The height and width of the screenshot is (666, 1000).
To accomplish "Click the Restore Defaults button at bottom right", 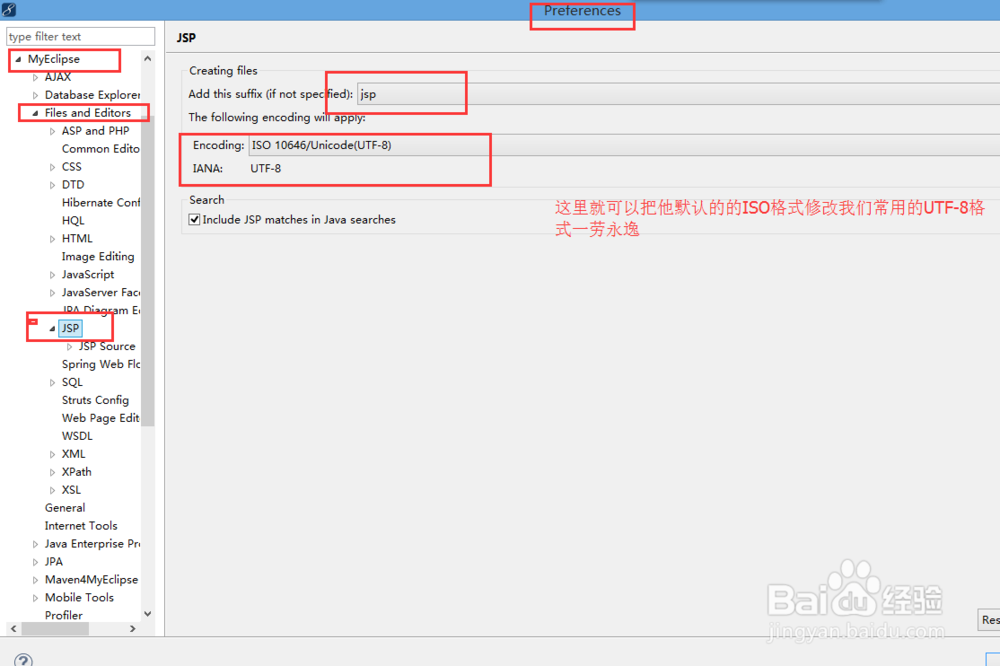I will pyautogui.click(x=989, y=619).
